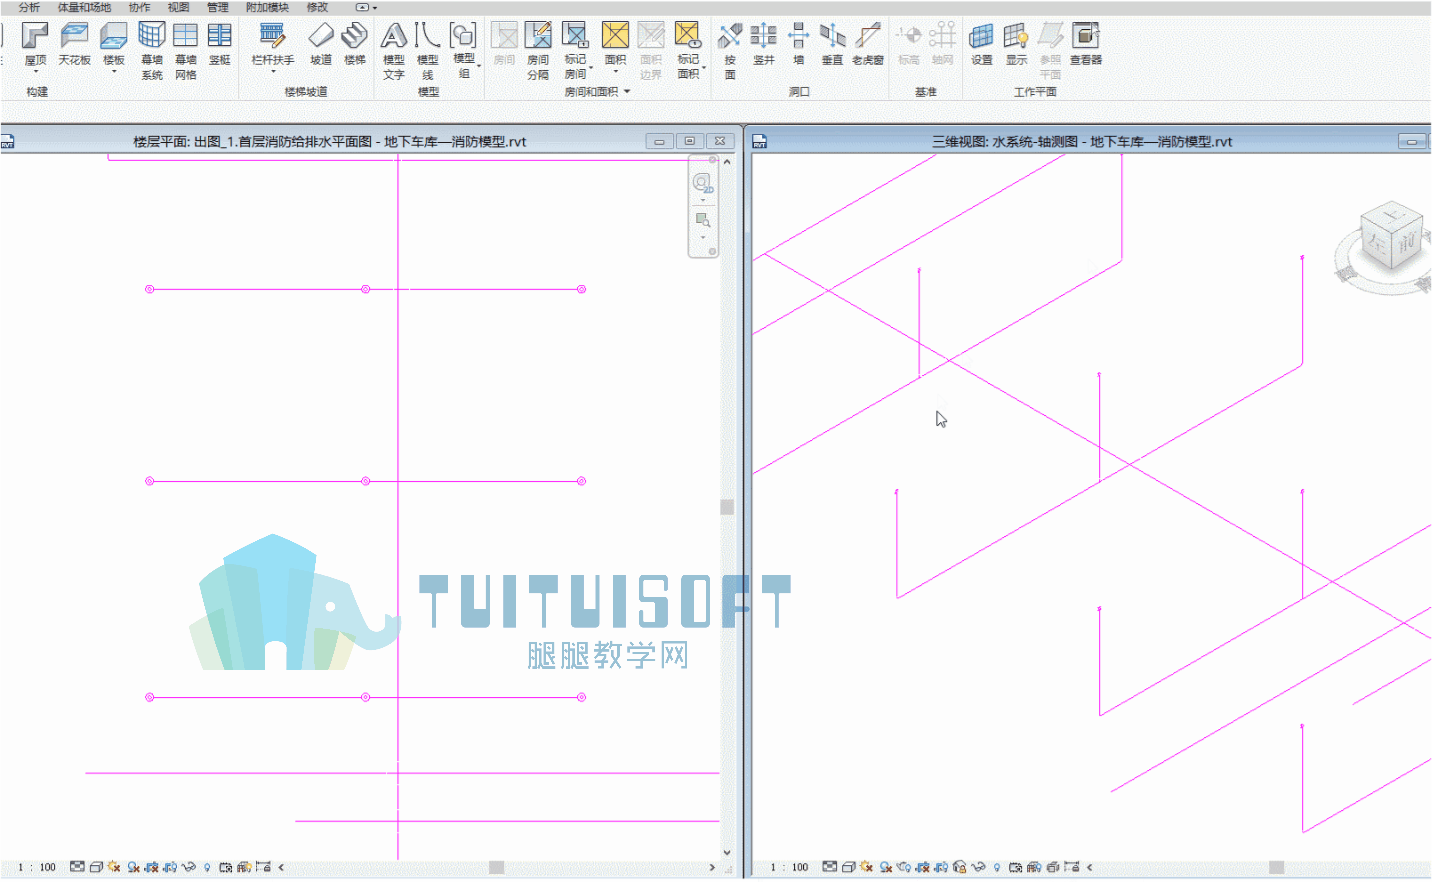Select the 按面 by-face opening tool
Screen dimensions: 1432x882
coord(730,51)
